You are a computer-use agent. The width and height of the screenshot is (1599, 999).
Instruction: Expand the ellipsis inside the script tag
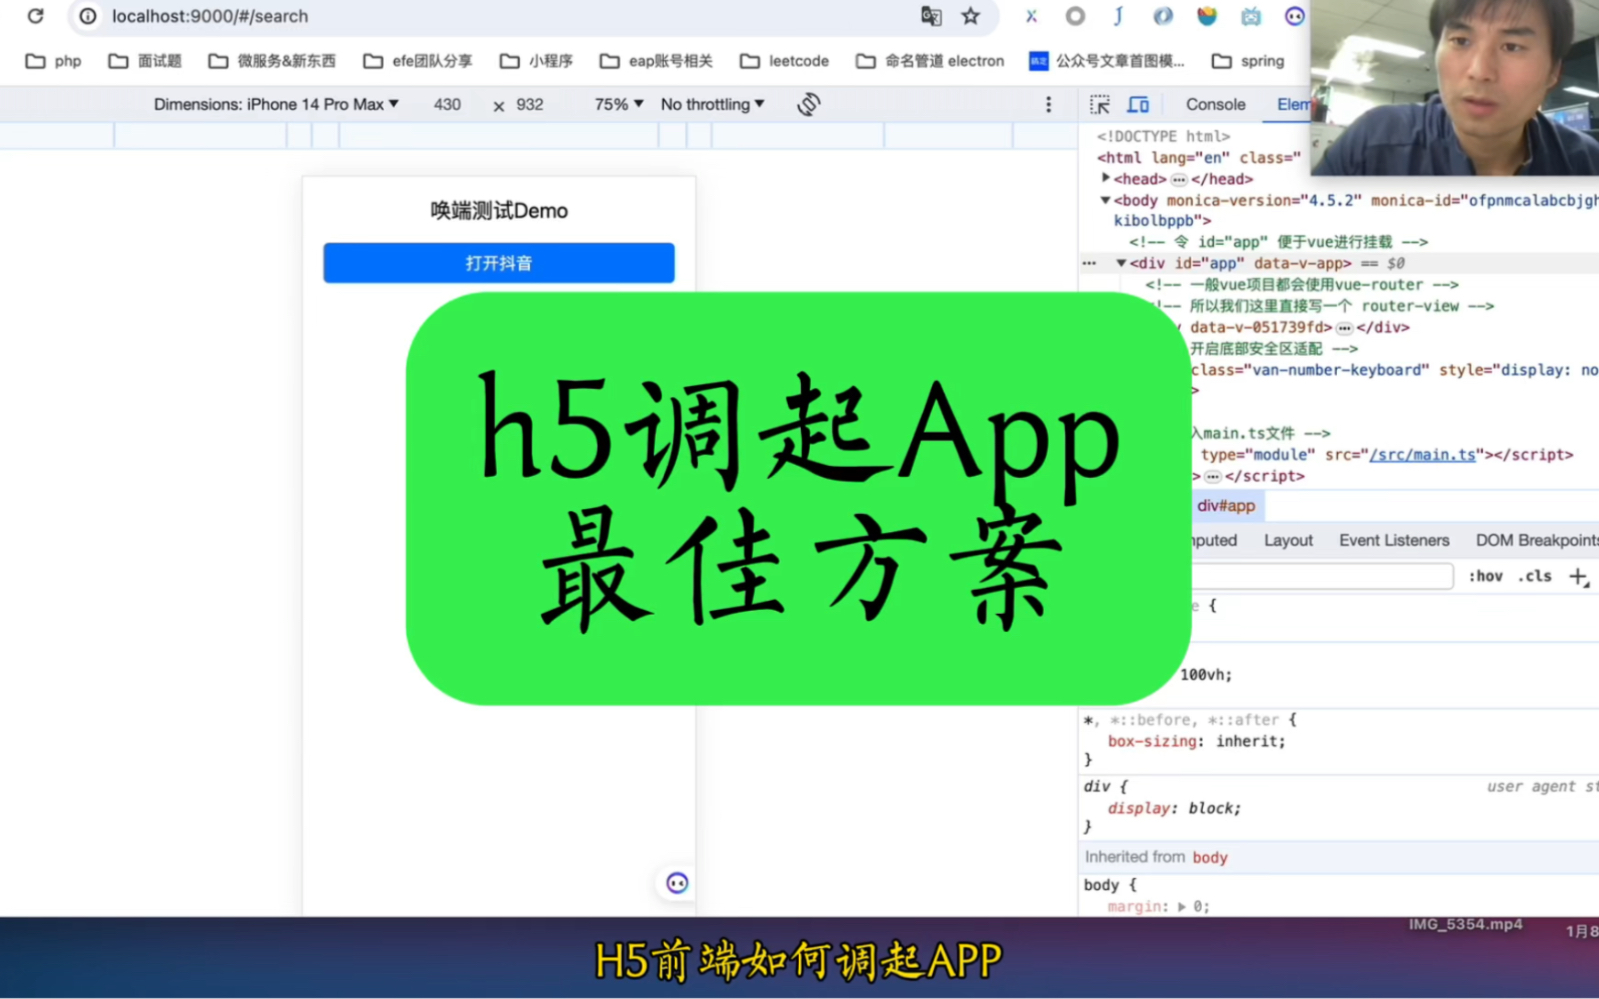click(1213, 477)
